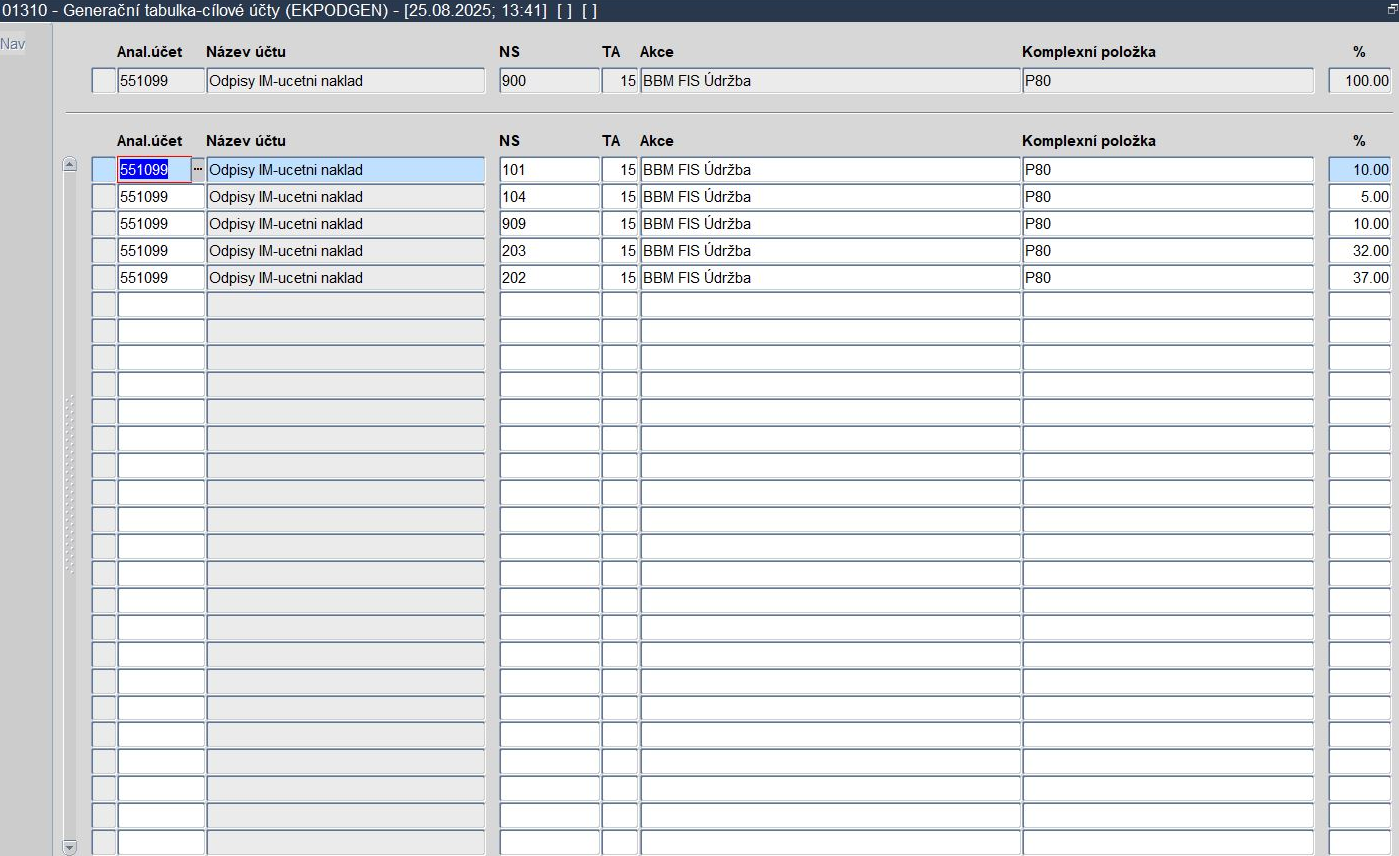Click the NS field containing 900
The height and width of the screenshot is (856, 1399).
coord(549,81)
